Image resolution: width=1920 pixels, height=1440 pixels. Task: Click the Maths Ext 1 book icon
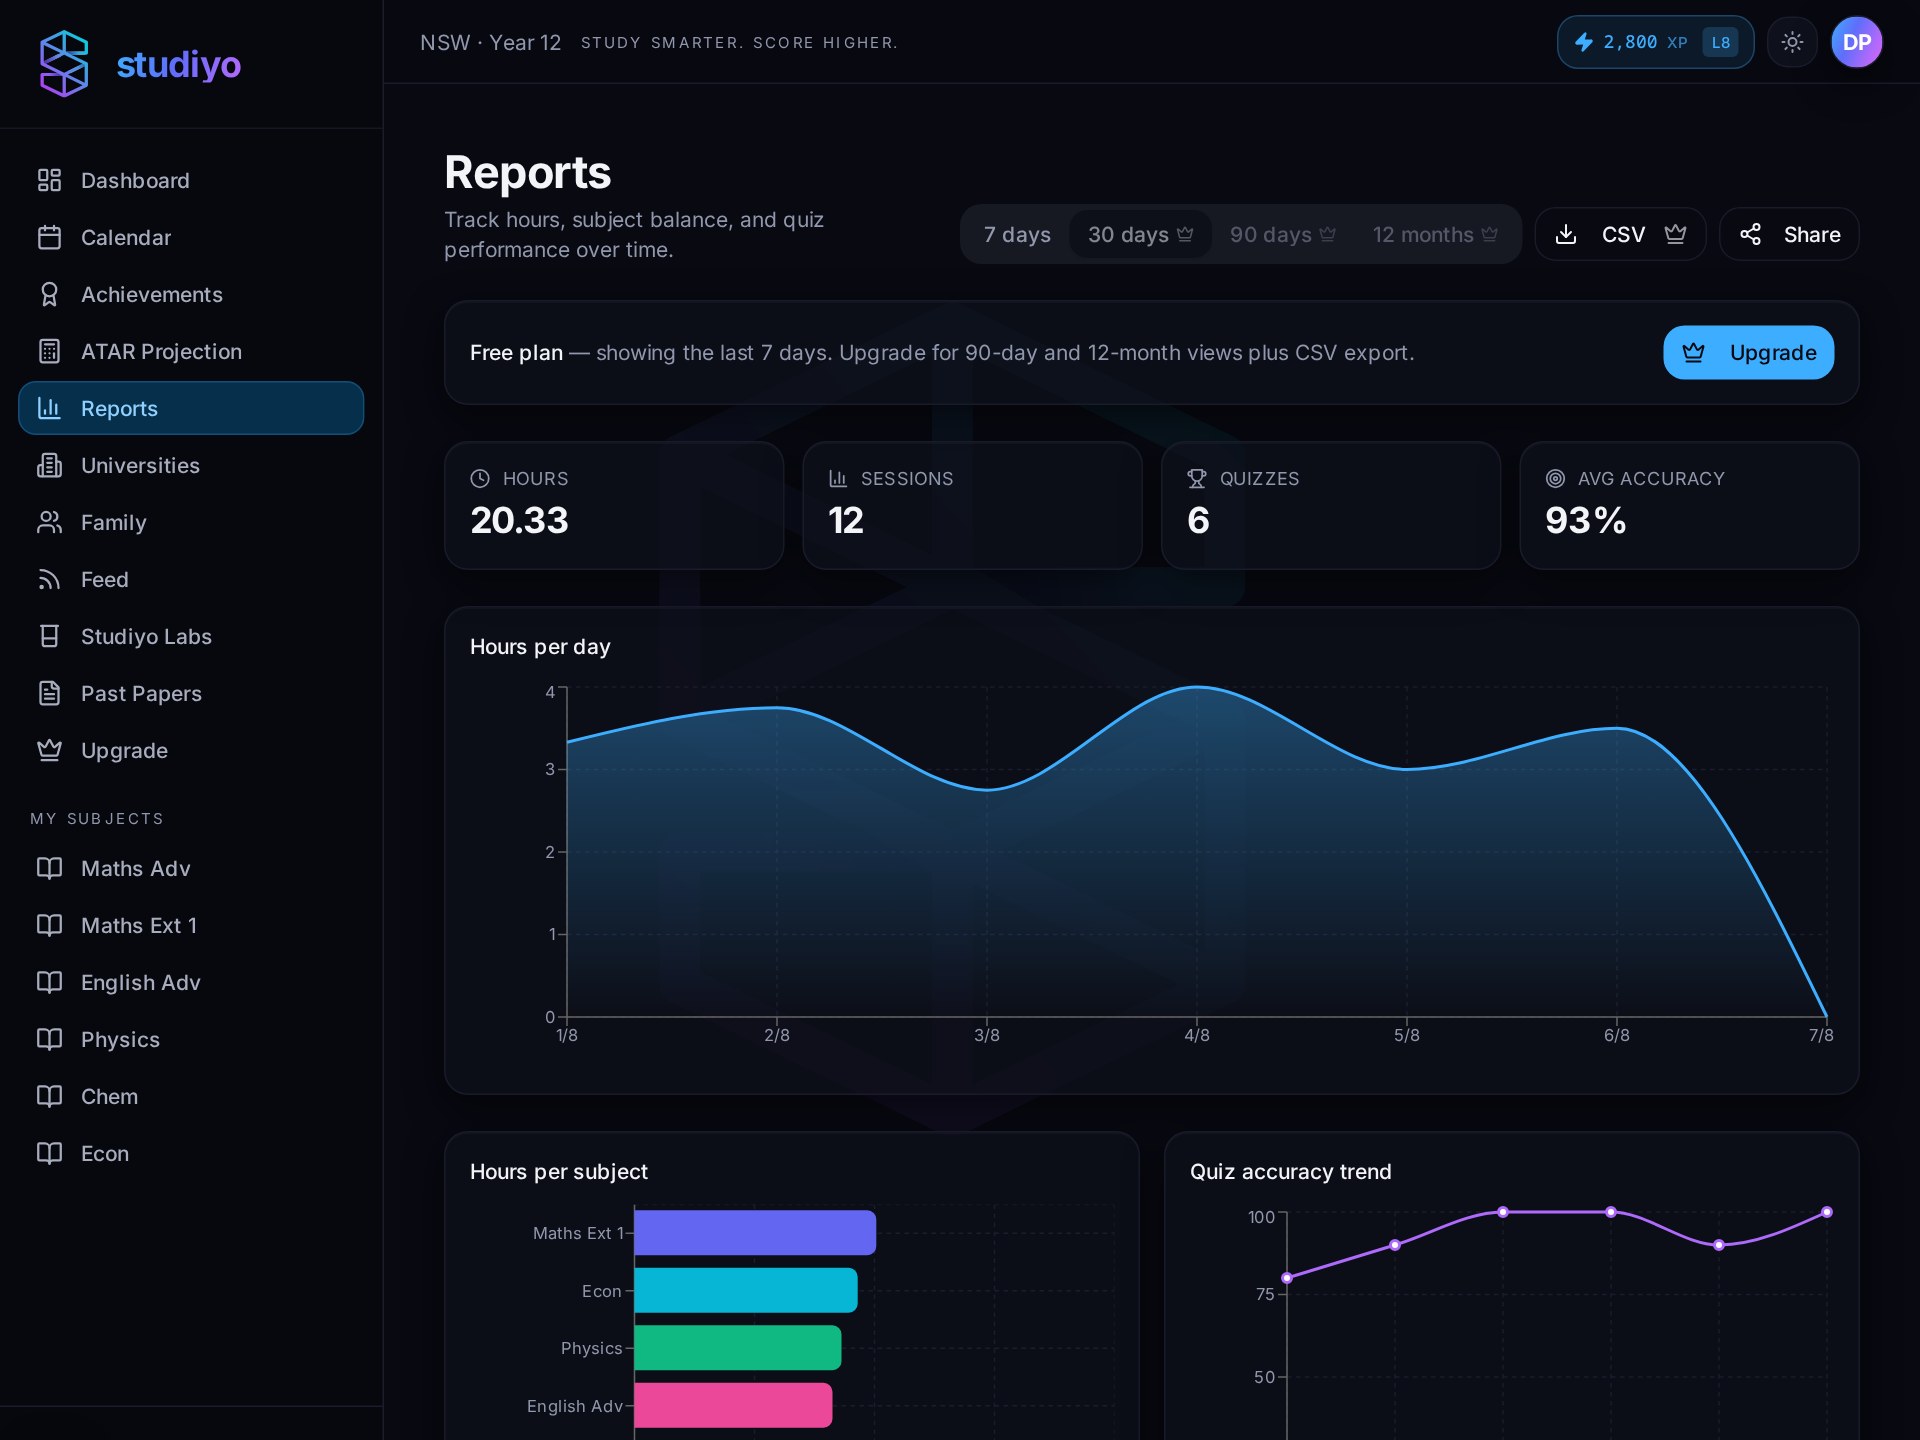(49, 925)
